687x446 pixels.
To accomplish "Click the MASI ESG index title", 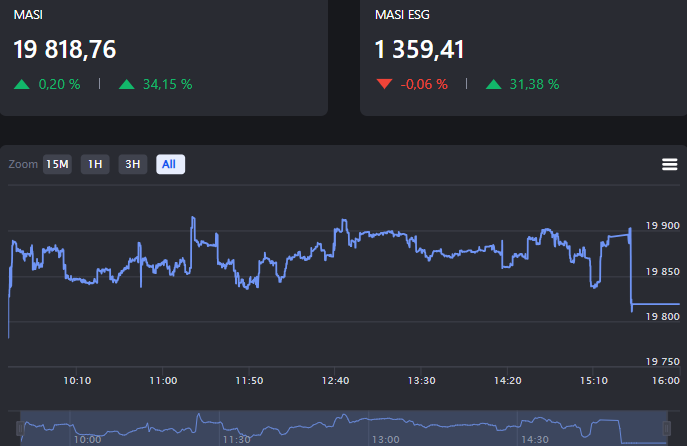I will click(x=402, y=15).
